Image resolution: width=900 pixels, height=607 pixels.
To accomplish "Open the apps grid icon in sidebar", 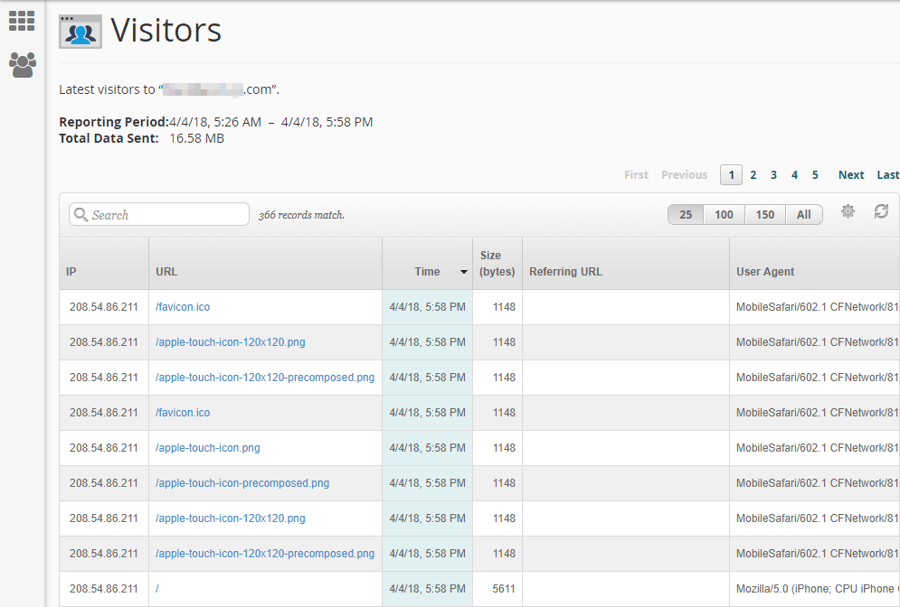I will 21,20.
